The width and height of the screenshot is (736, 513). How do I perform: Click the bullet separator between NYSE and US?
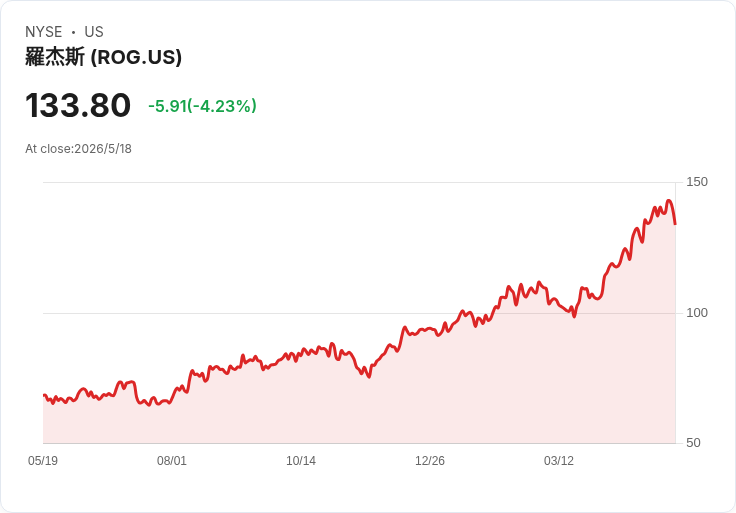pyautogui.click(x=73, y=32)
